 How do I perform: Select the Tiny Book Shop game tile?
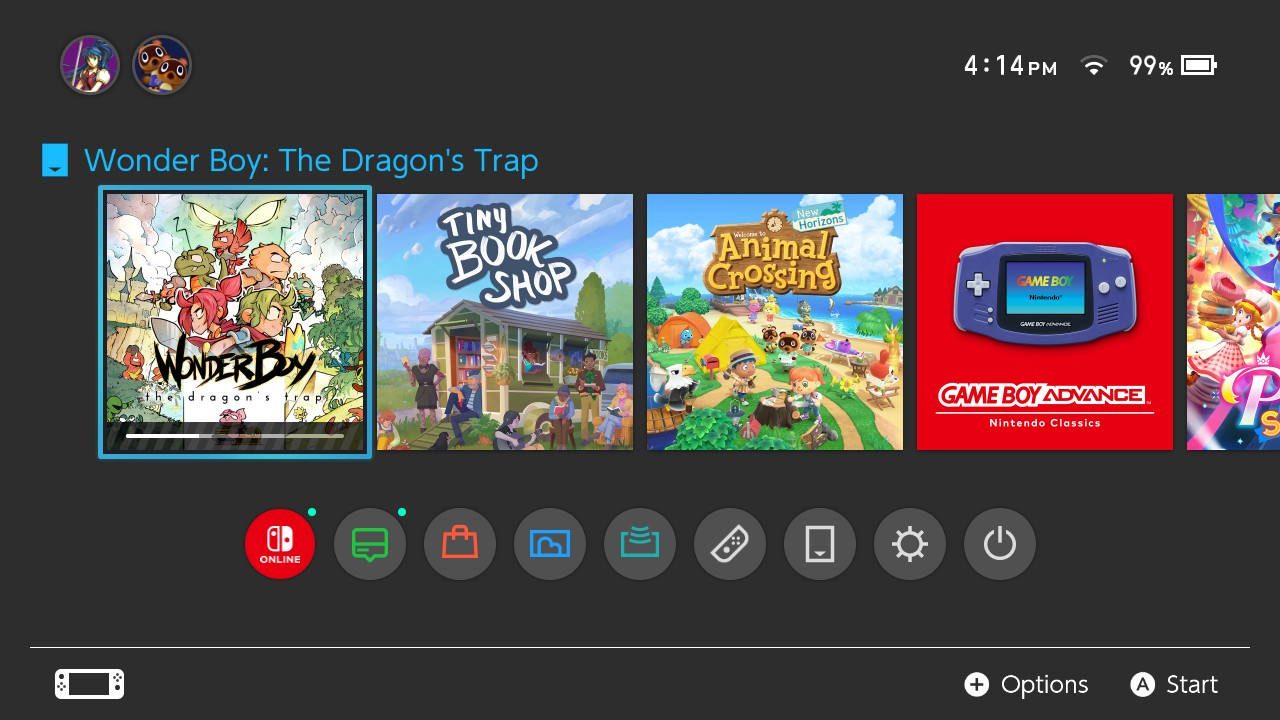click(x=505, y=322)
